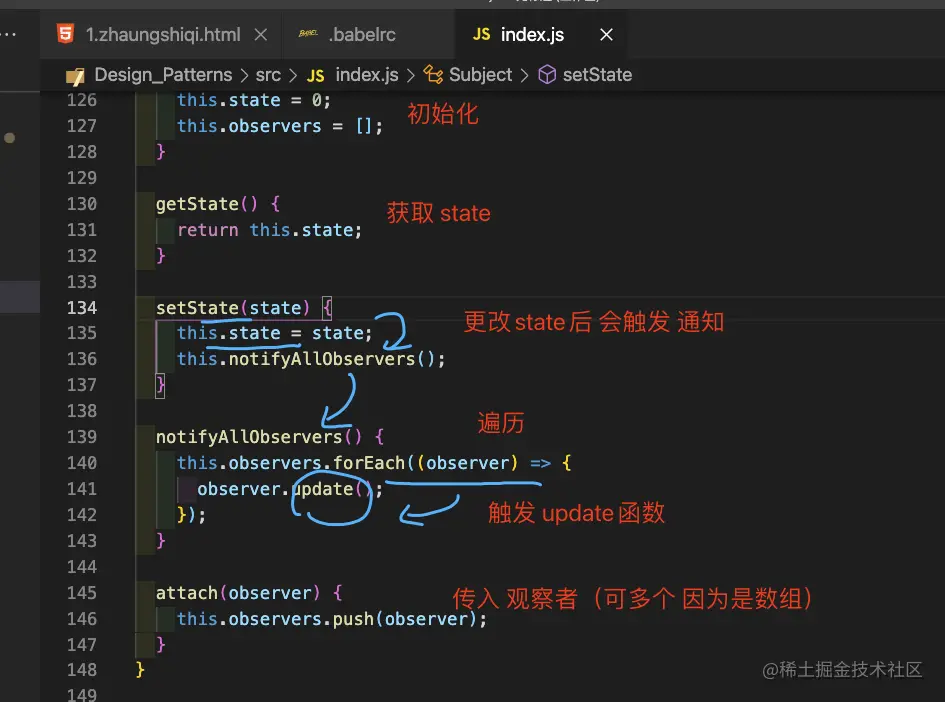
Task: Click line number 134 in gutter
Action: coord(81,308)
